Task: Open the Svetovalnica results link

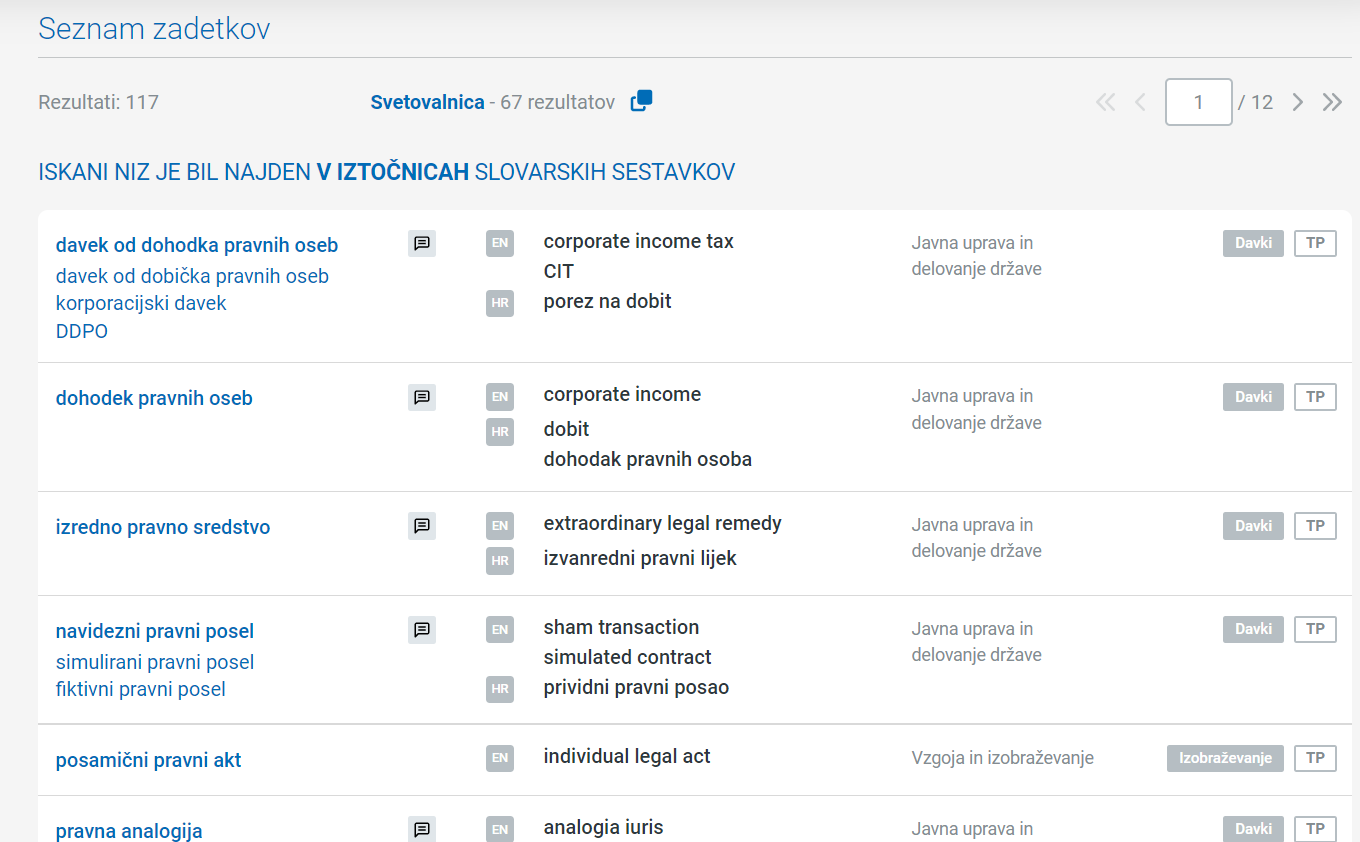Action: point(427,102)
